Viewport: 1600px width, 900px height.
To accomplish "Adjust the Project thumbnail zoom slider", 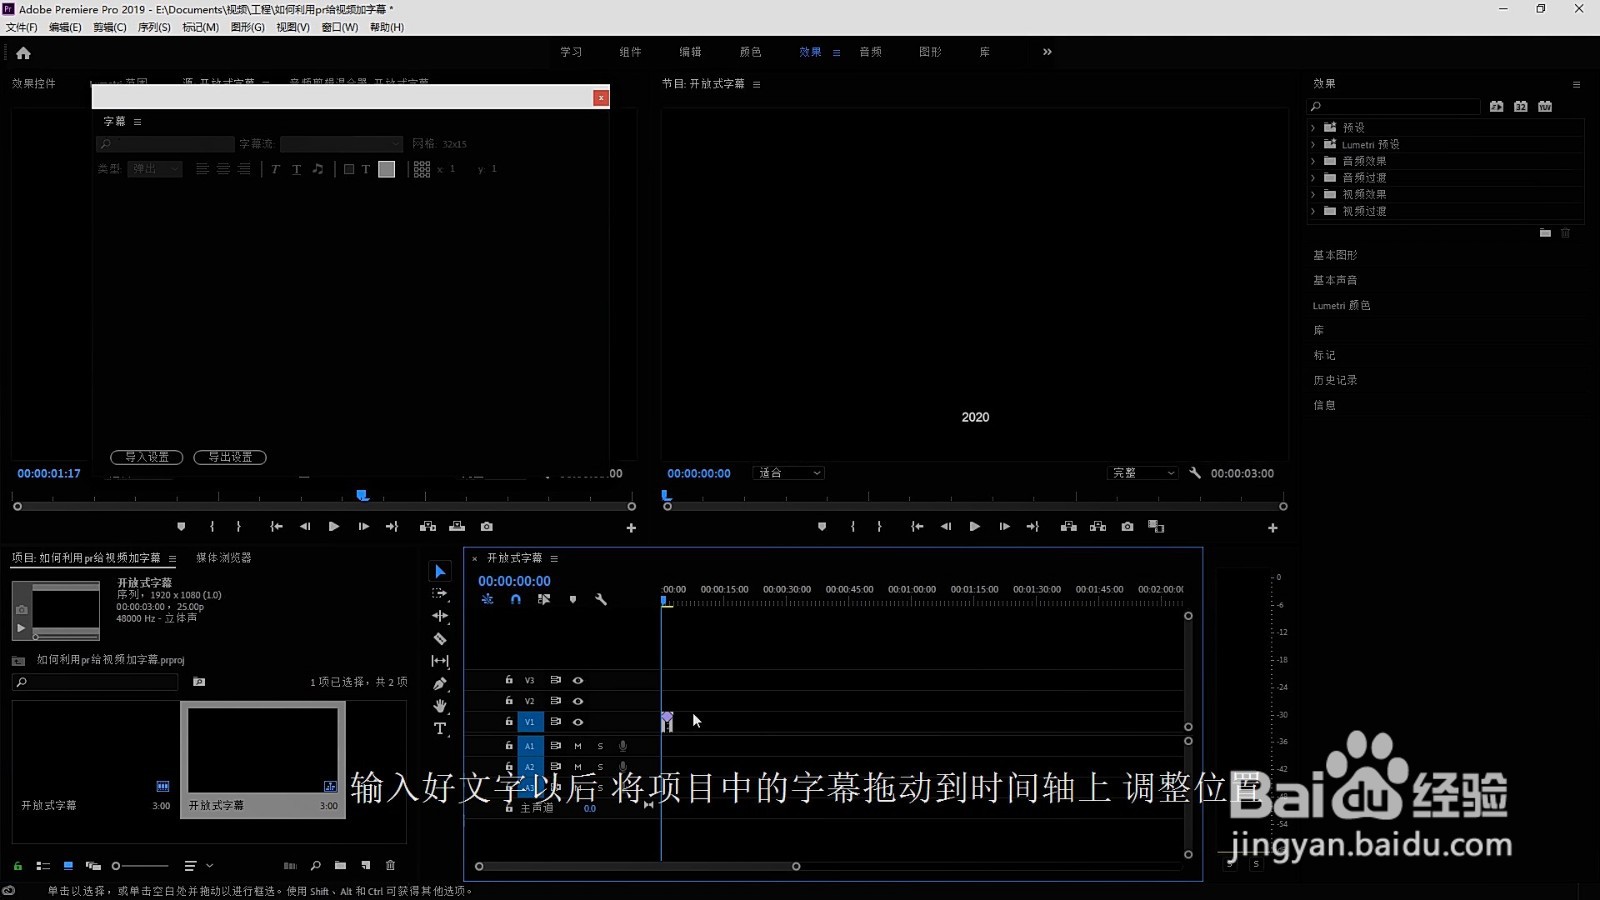I will click(x=140, y=866).
